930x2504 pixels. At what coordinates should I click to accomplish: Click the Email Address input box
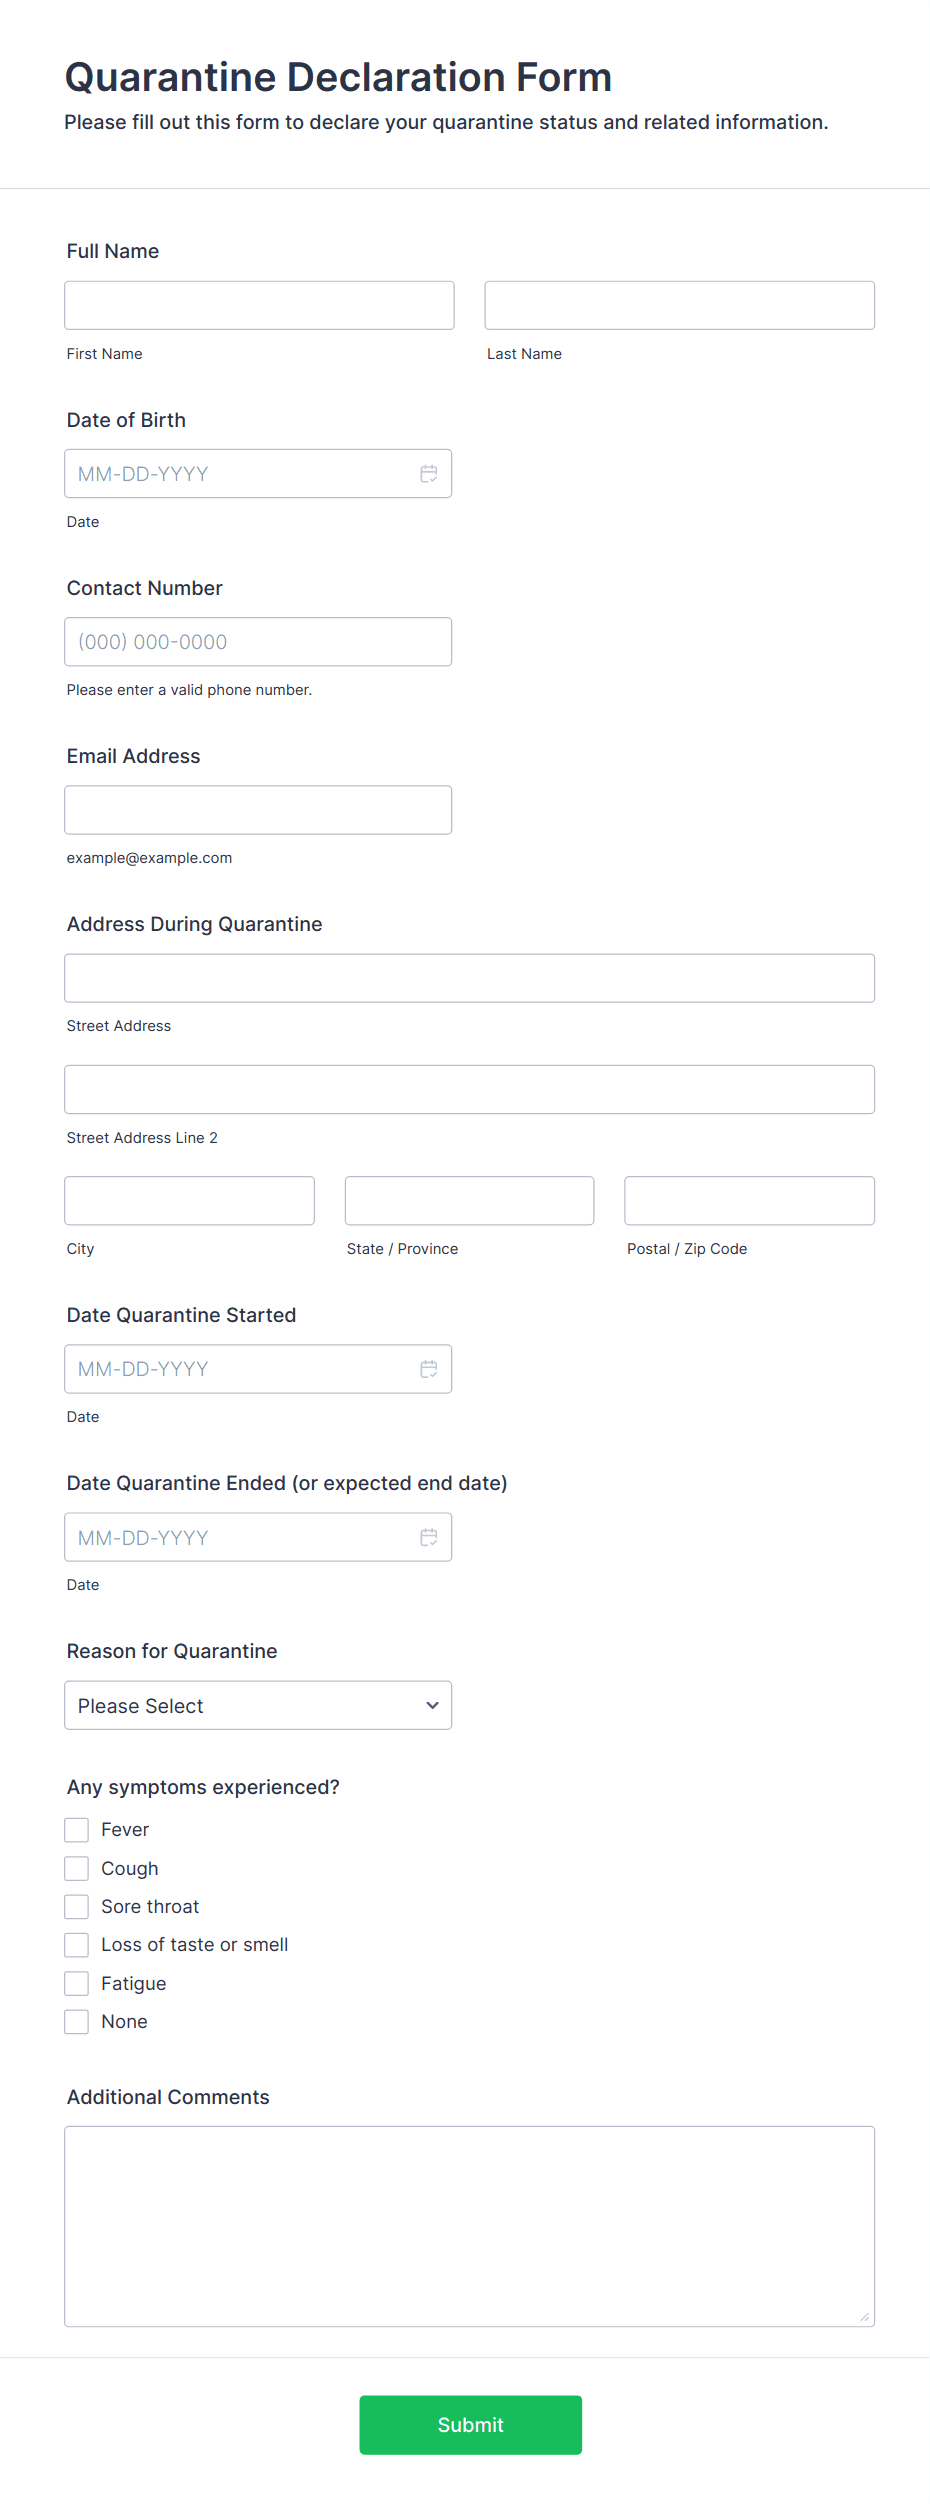(258, 810)
